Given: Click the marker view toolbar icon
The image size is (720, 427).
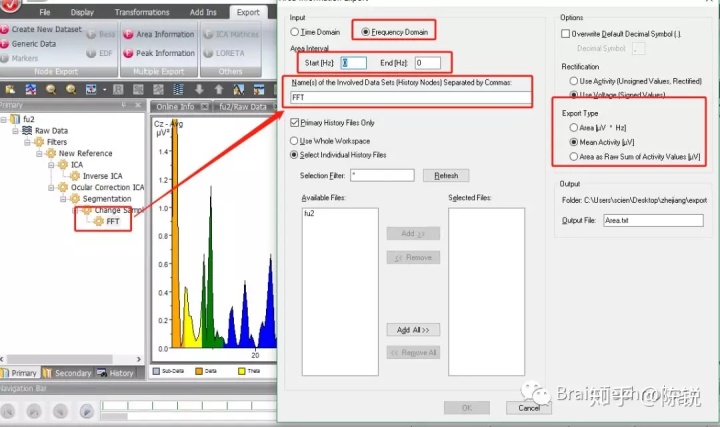Looking at the screenshot, I should click(91, 89).
